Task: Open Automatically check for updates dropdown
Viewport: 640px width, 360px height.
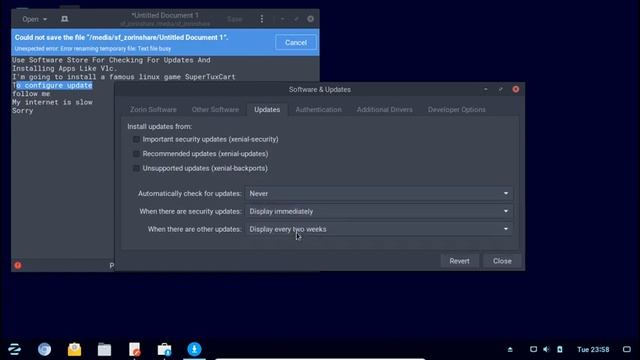Action: pyautogui.click(x=379, y=193)
